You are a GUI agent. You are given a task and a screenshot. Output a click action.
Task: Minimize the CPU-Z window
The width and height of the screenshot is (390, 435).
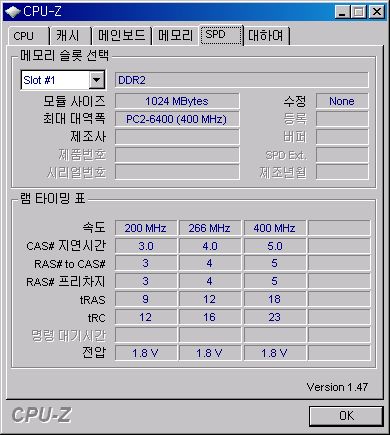pyautogui.click(x=342, y=12)
